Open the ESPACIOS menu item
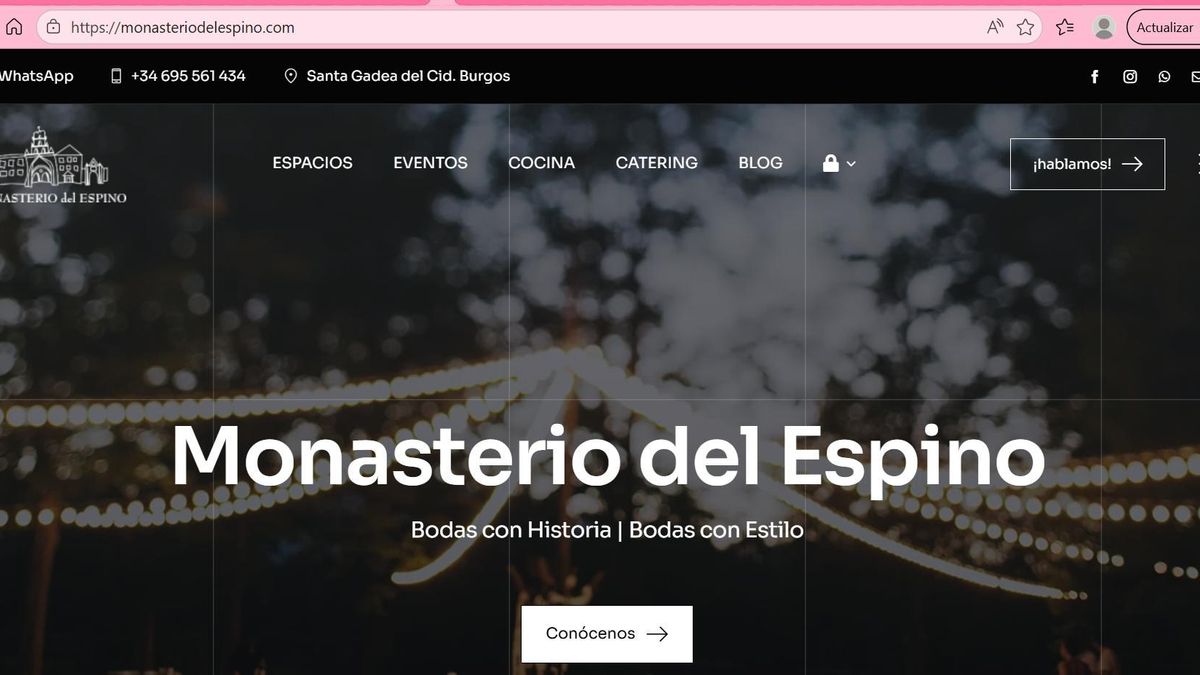The width and height of the screenshot is (1200, 675). pyautogui.click(x=312, y=162)
